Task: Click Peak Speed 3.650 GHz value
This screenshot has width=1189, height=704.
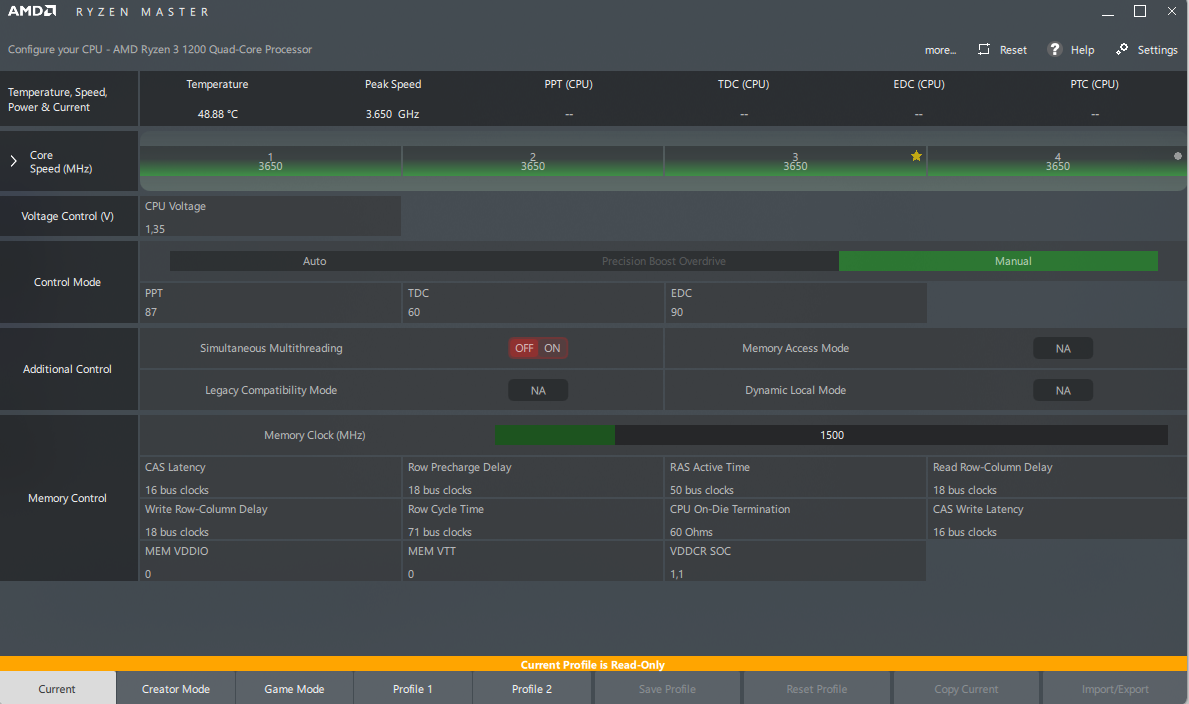Action: point(392,114)
